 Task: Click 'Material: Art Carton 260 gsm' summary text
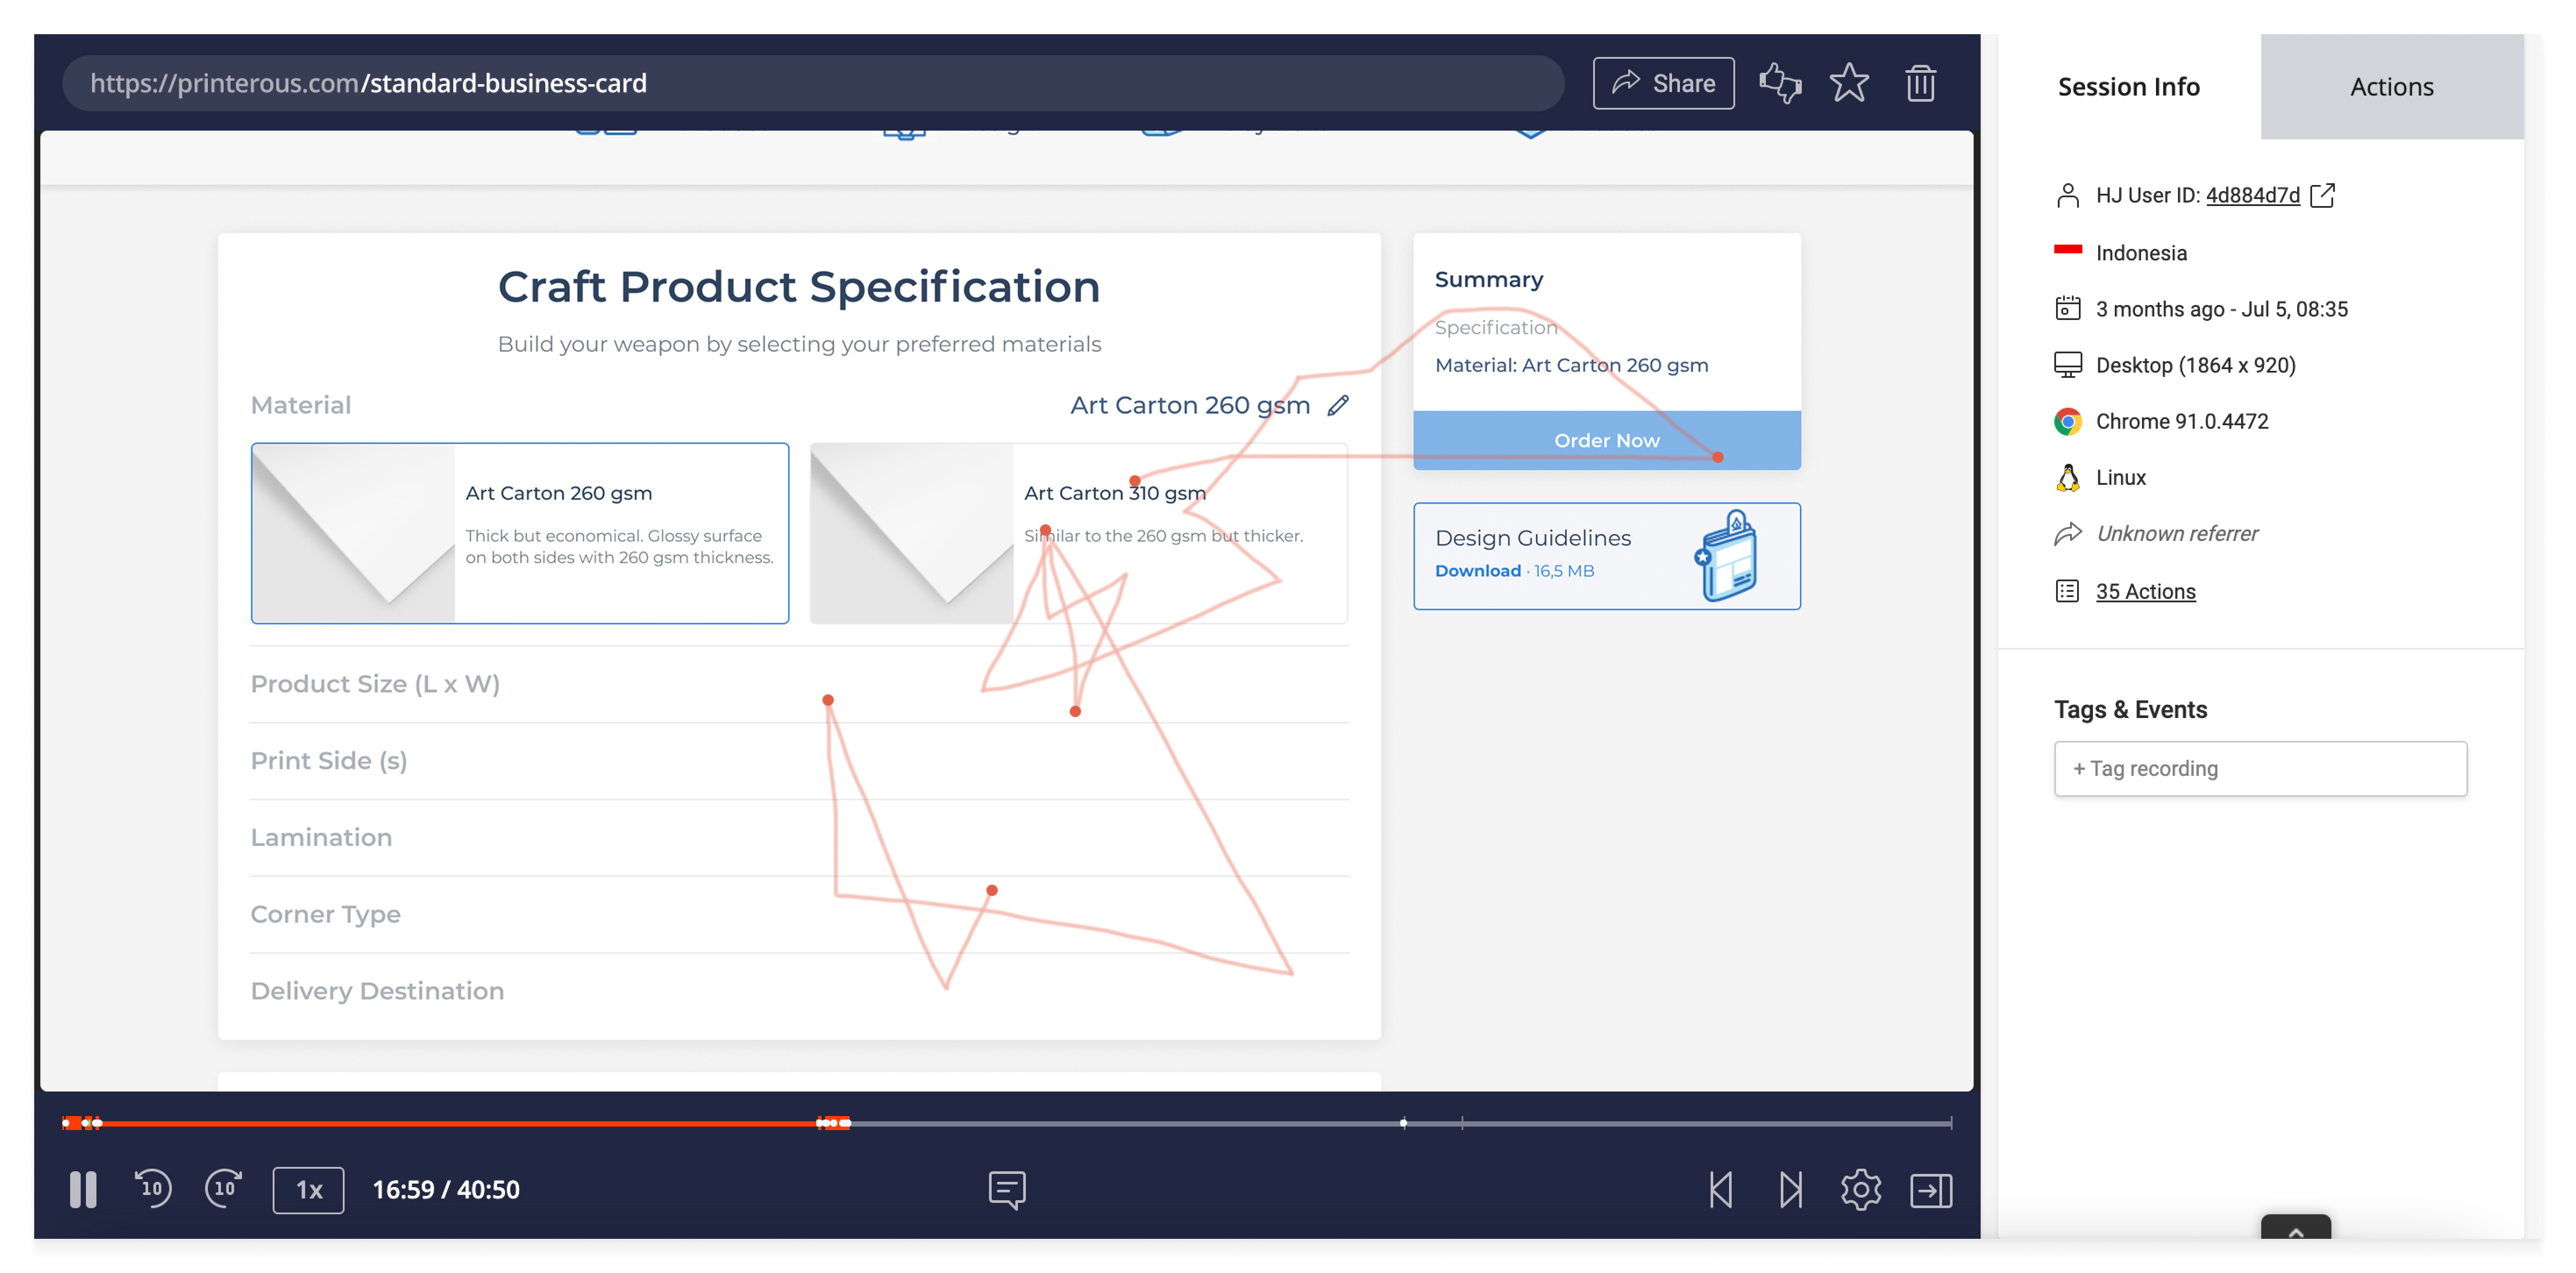tap(1571, 365)
